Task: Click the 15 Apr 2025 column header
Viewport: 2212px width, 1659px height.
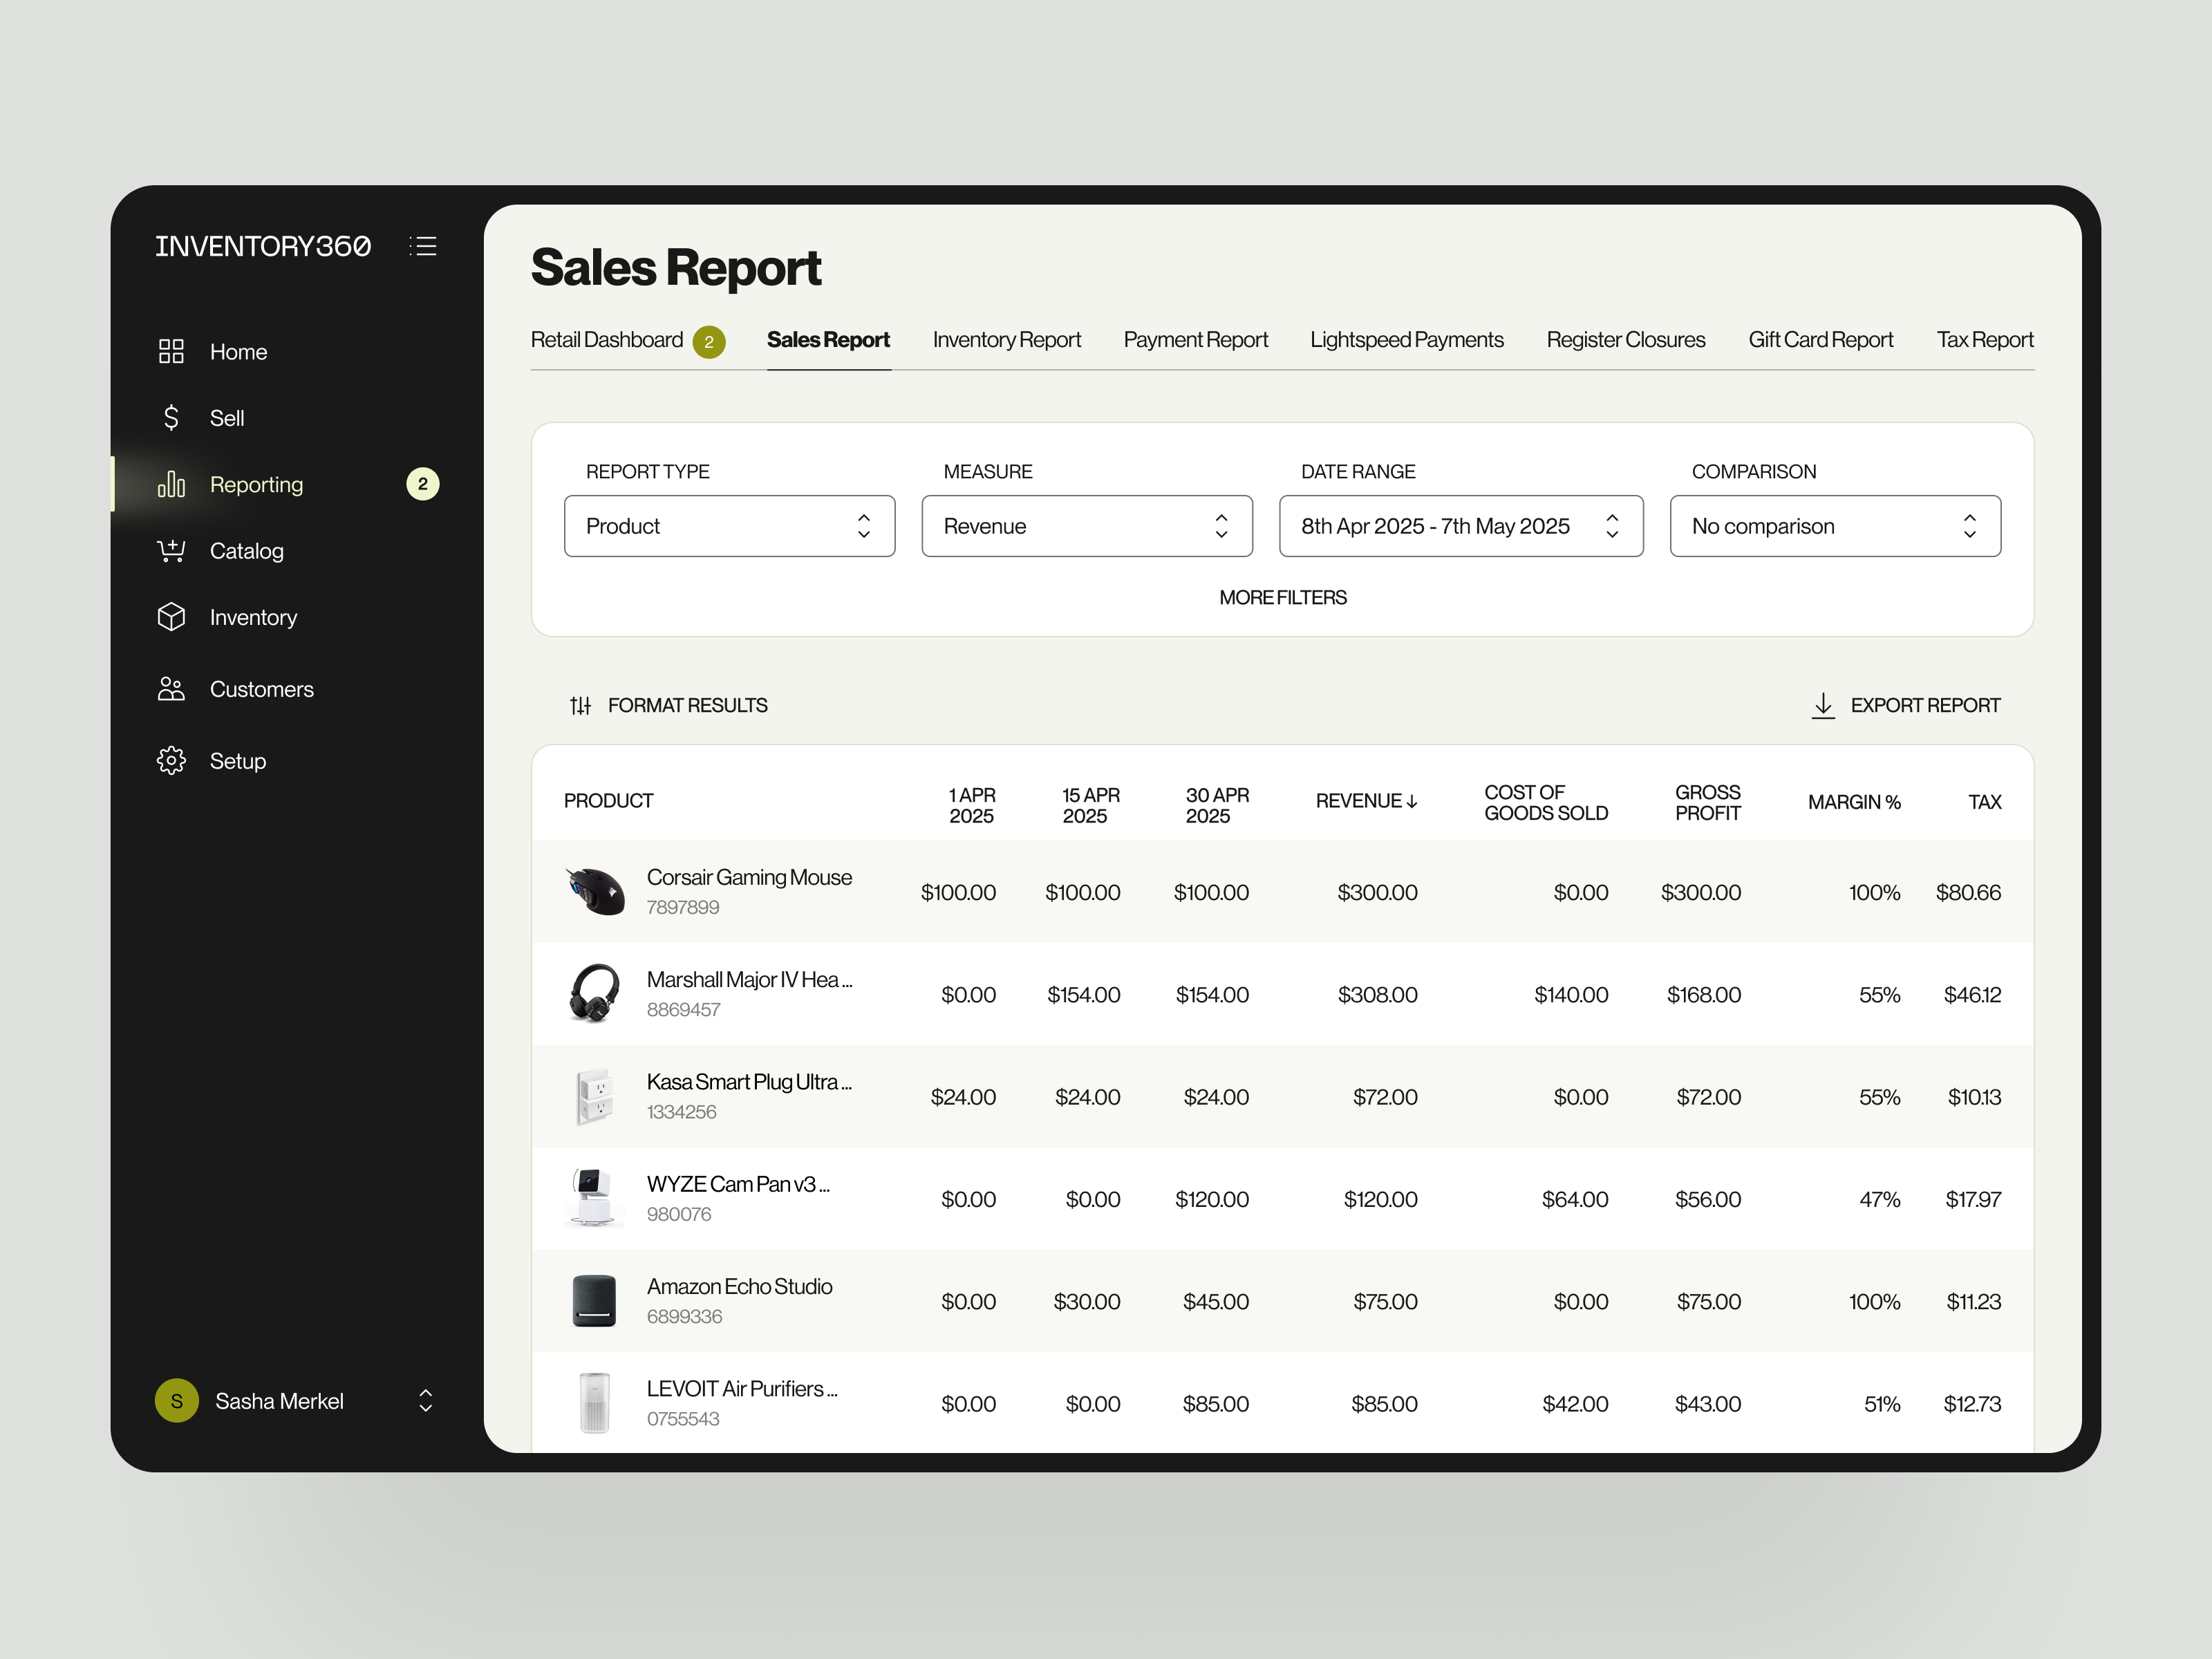Action: click(1090, 805)
